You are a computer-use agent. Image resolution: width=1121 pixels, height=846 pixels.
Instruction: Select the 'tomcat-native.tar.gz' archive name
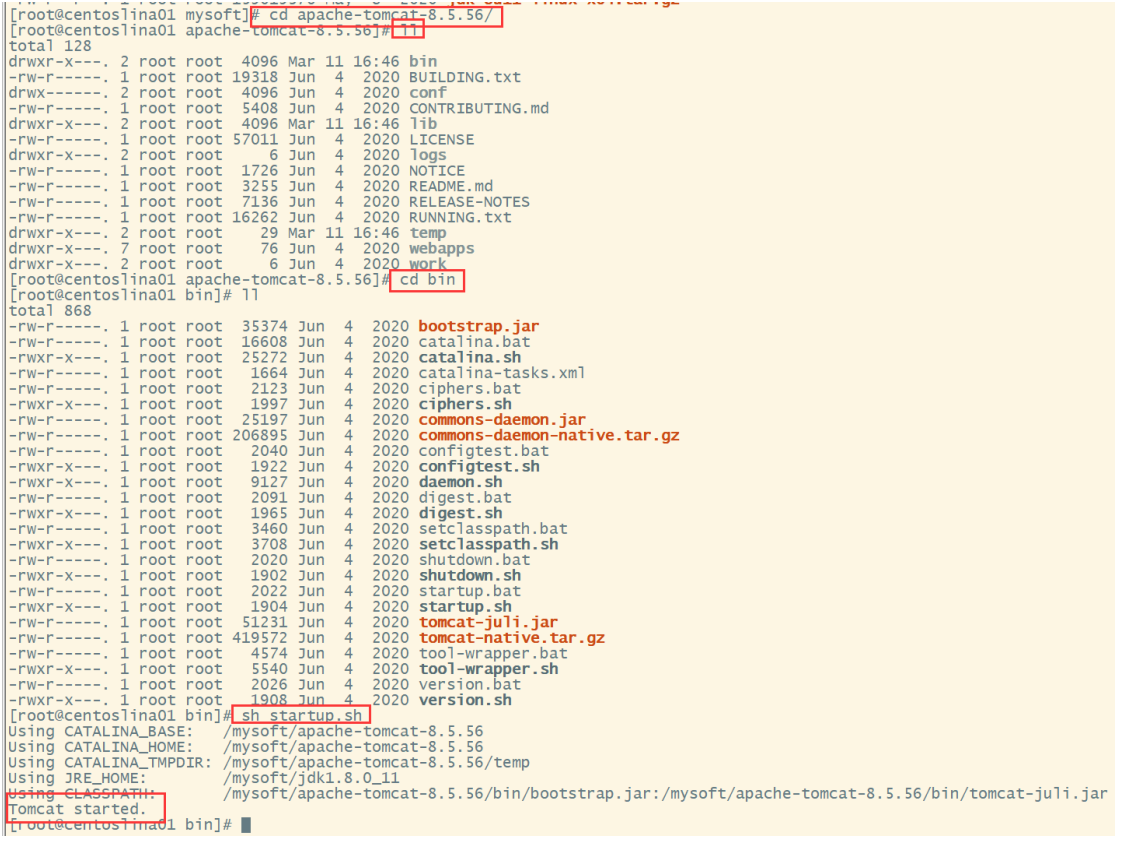[x=512, y=638]
